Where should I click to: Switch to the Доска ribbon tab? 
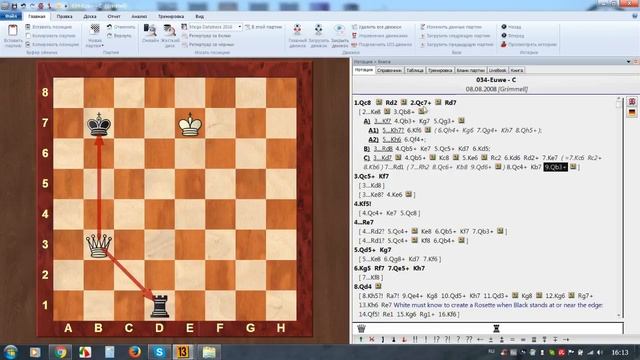point(90,17)
